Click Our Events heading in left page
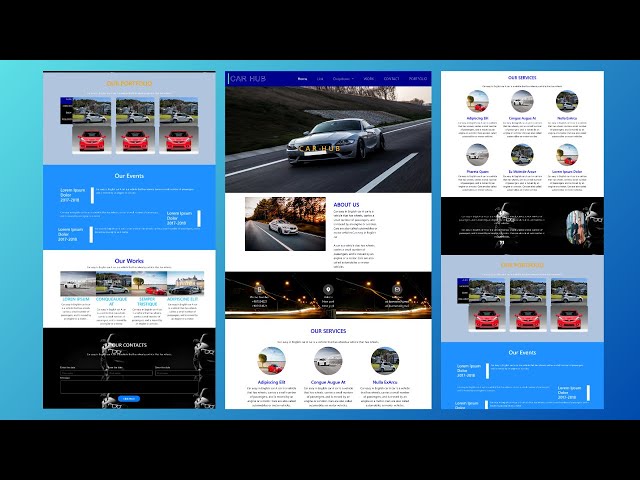 [x=129, y=176]
